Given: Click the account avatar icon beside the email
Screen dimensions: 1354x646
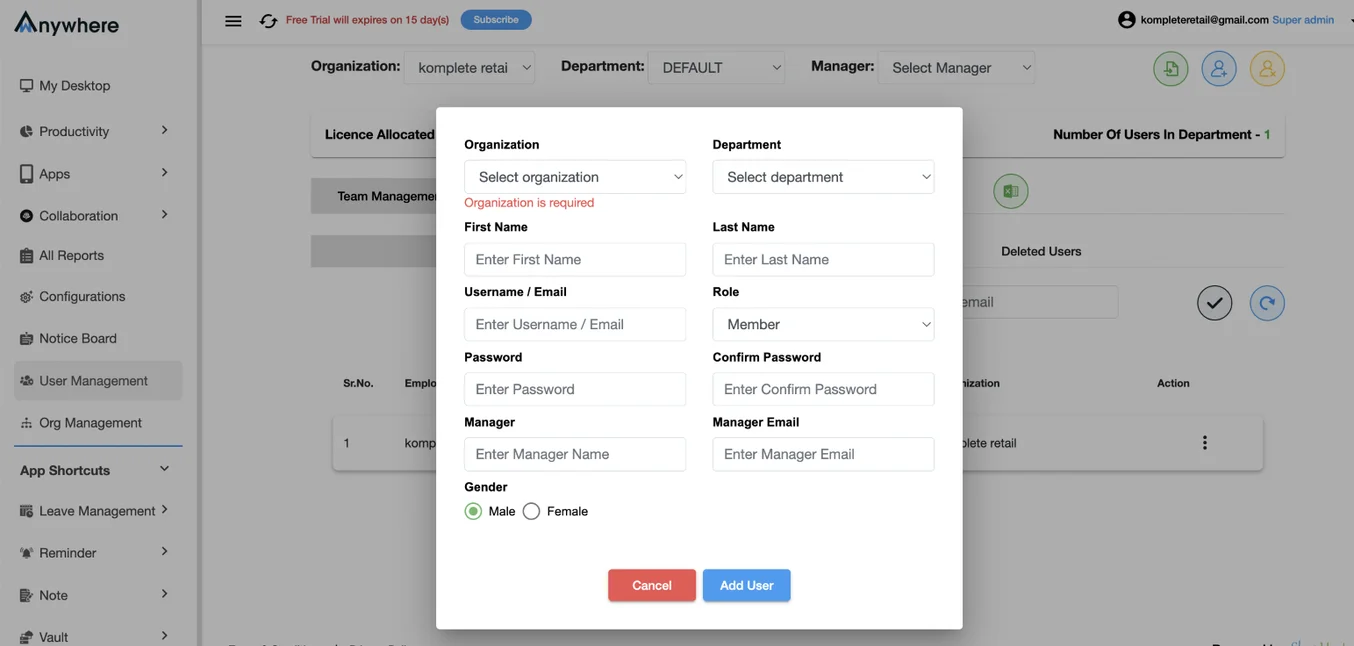Looking at the screenshot, I should click(1127, 20).
